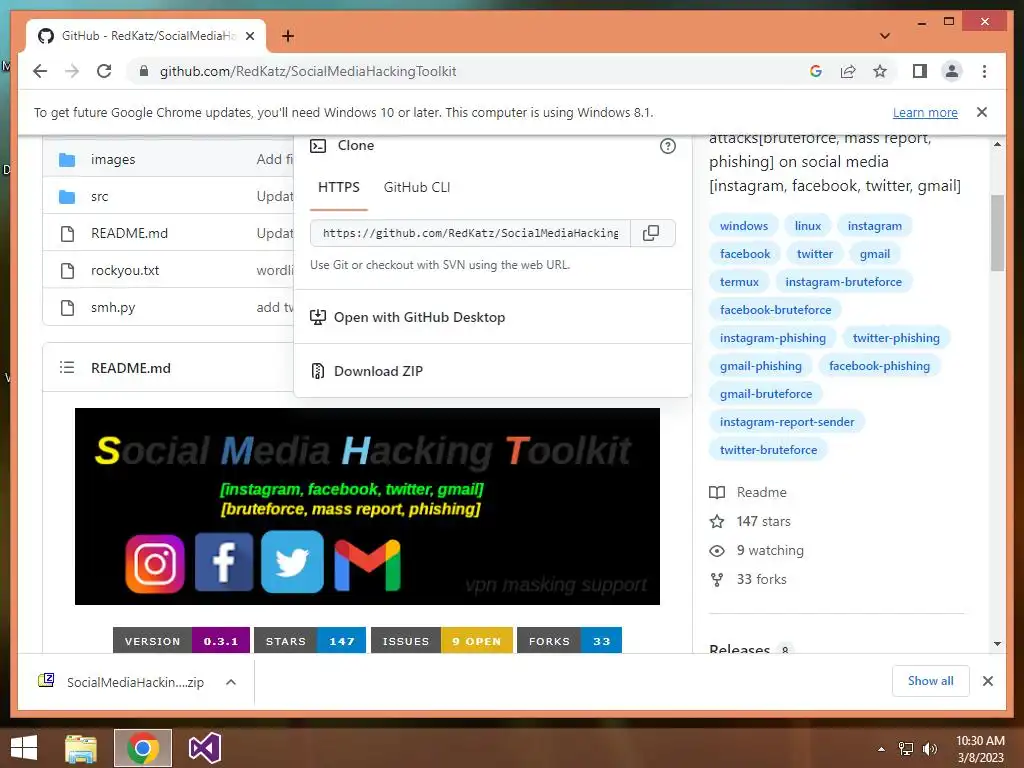1024x768 pixels.
Task: Click the README outline list icon
Action: click(67, 368)
